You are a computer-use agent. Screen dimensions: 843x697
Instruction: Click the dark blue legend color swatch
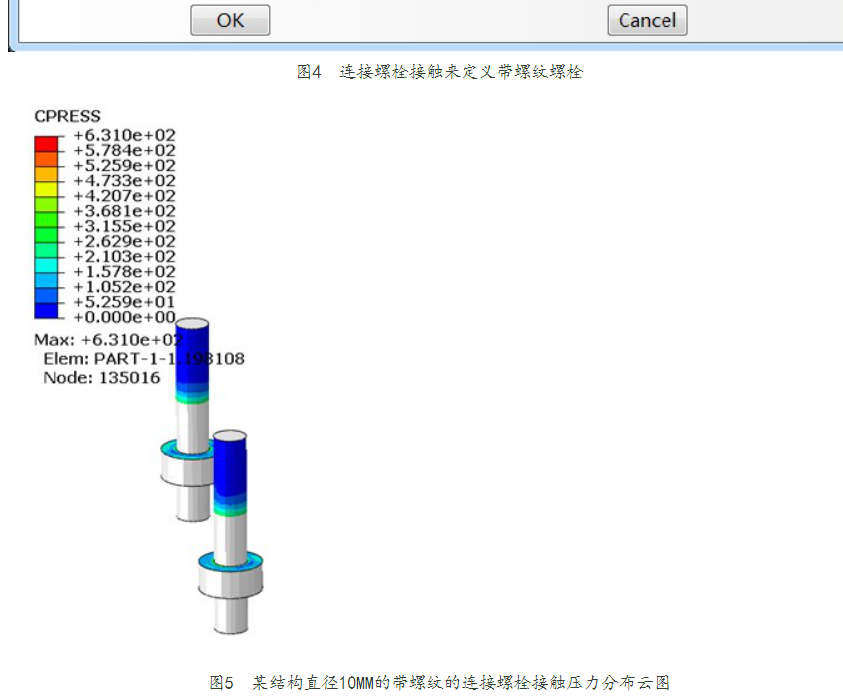(x=46, y=311)
